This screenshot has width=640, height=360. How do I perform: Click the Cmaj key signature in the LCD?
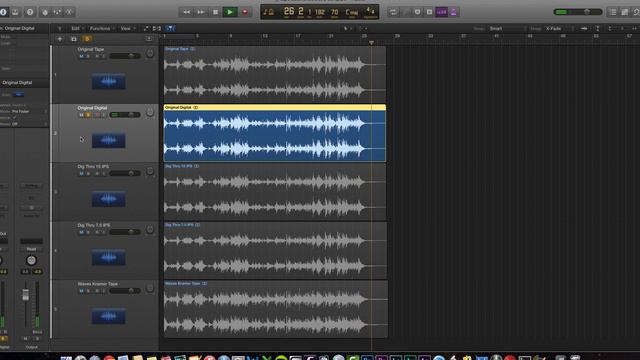352,12
